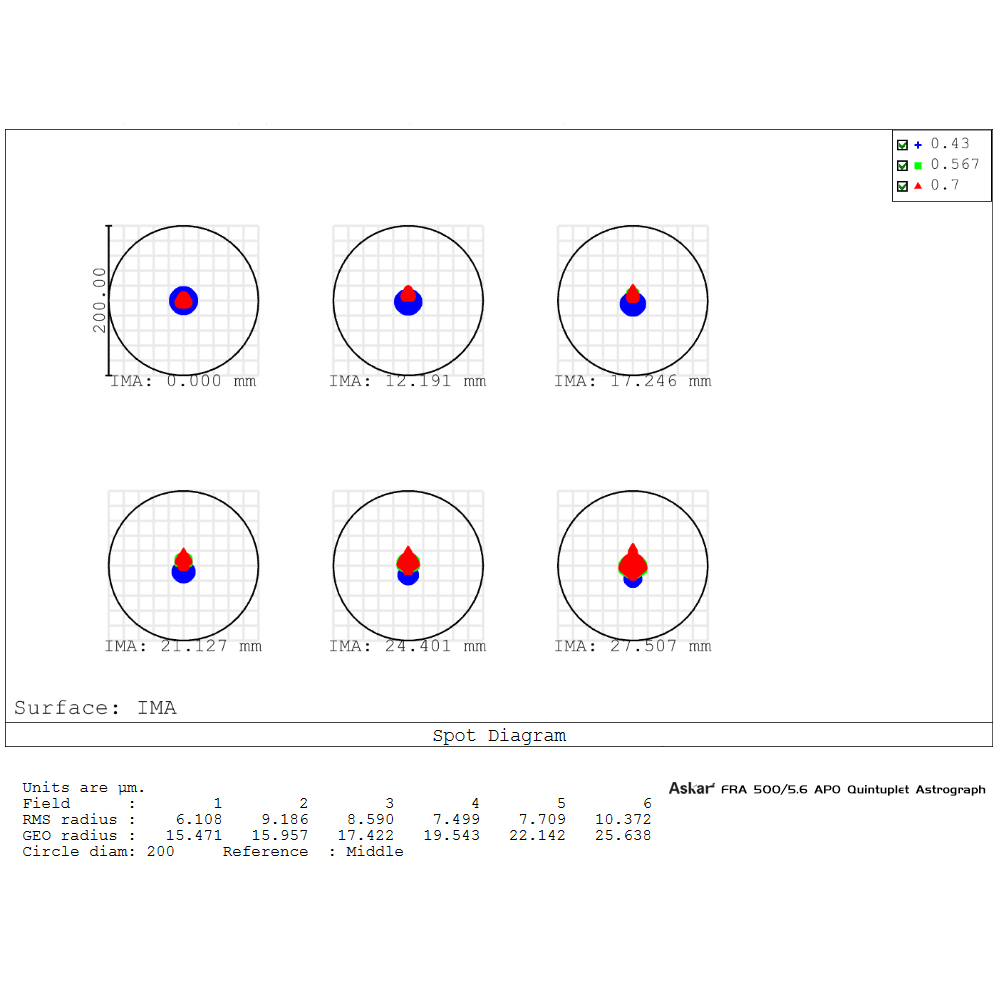Select the spot at IMA 21.127 mm
The image size is (1000, 1000).
pos(183,566)
